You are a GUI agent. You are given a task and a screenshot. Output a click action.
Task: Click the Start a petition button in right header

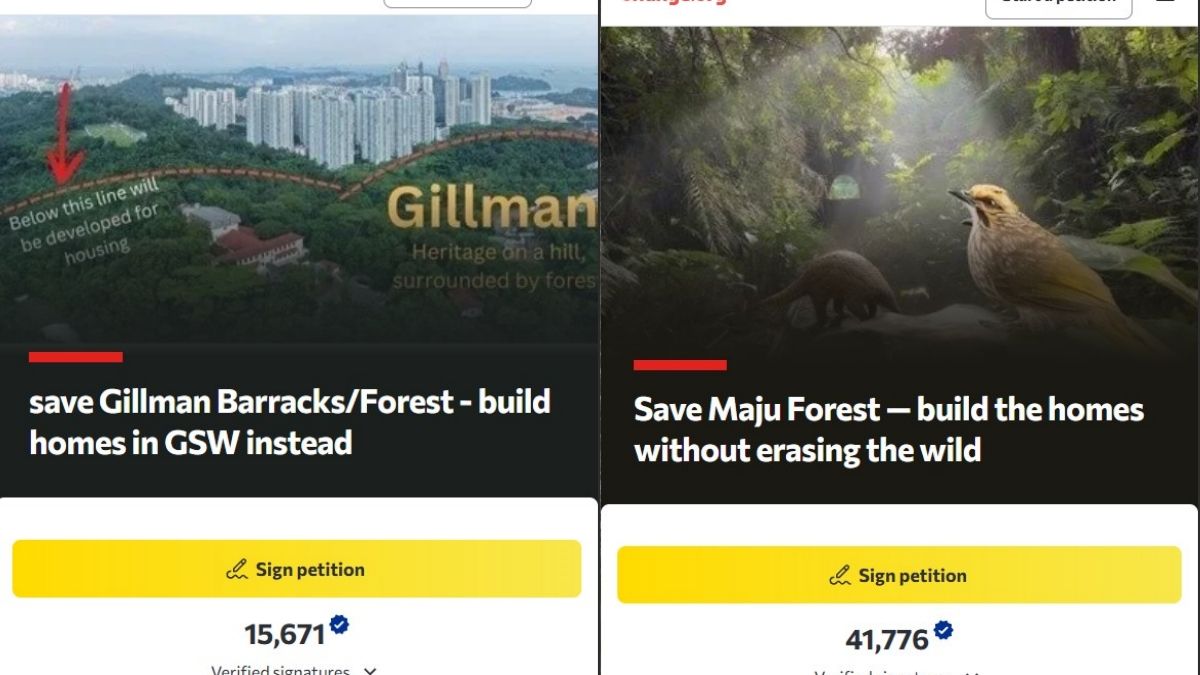1059,8
